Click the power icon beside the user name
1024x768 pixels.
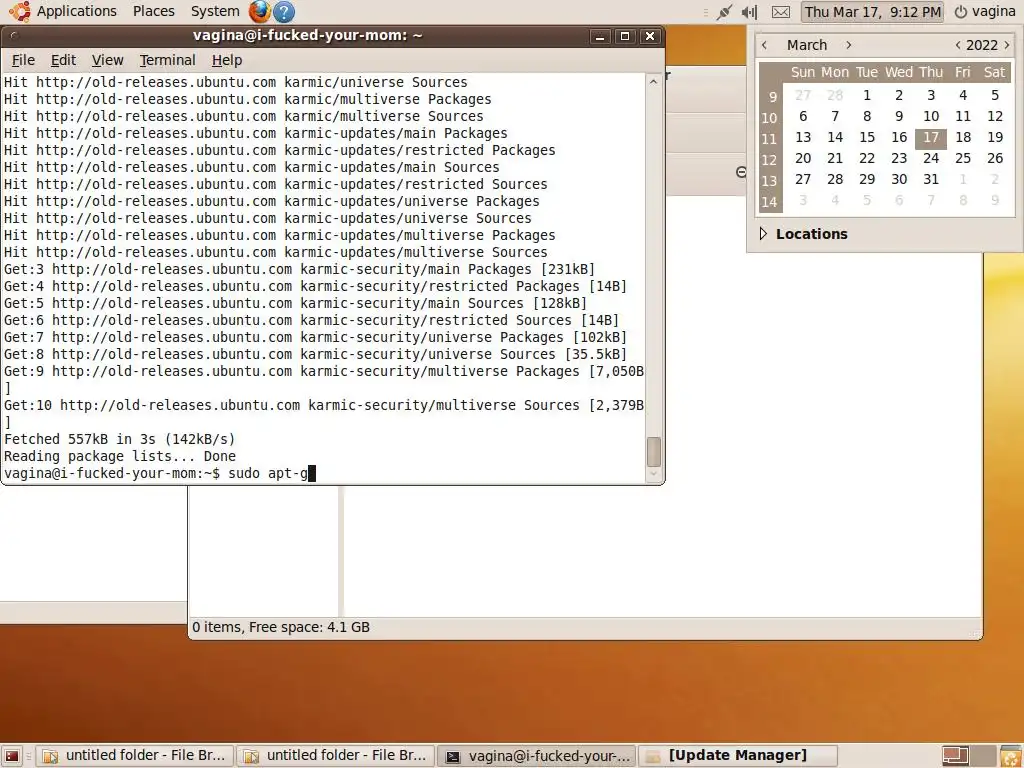coord(960,12)
